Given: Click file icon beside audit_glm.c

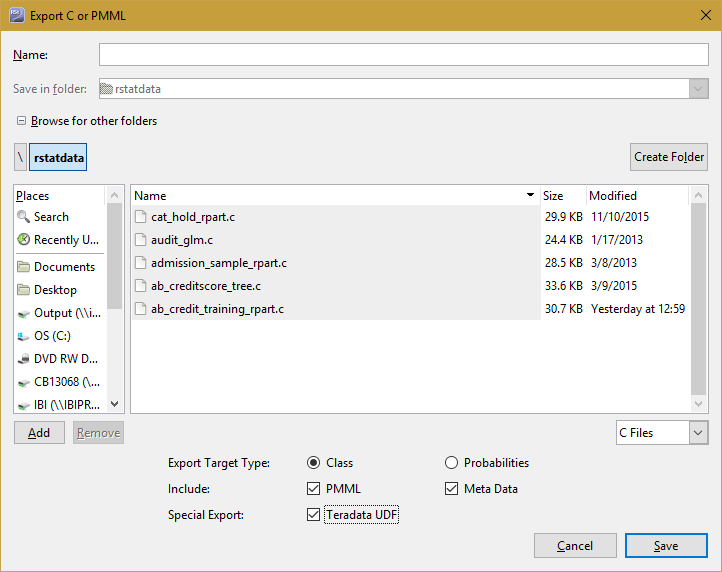Looking at the screenshot, I should point(140,239).
